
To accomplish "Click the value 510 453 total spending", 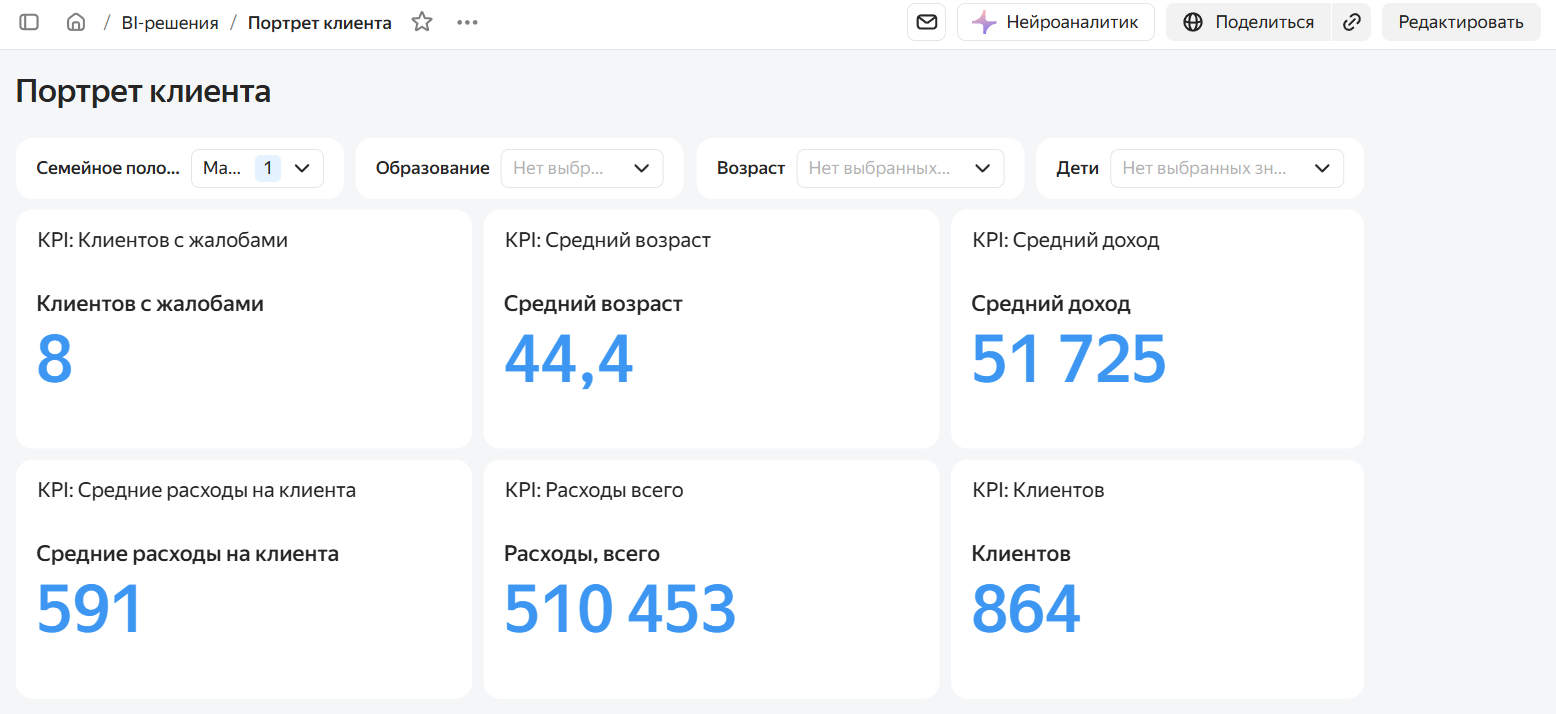I will coord(620,609).
